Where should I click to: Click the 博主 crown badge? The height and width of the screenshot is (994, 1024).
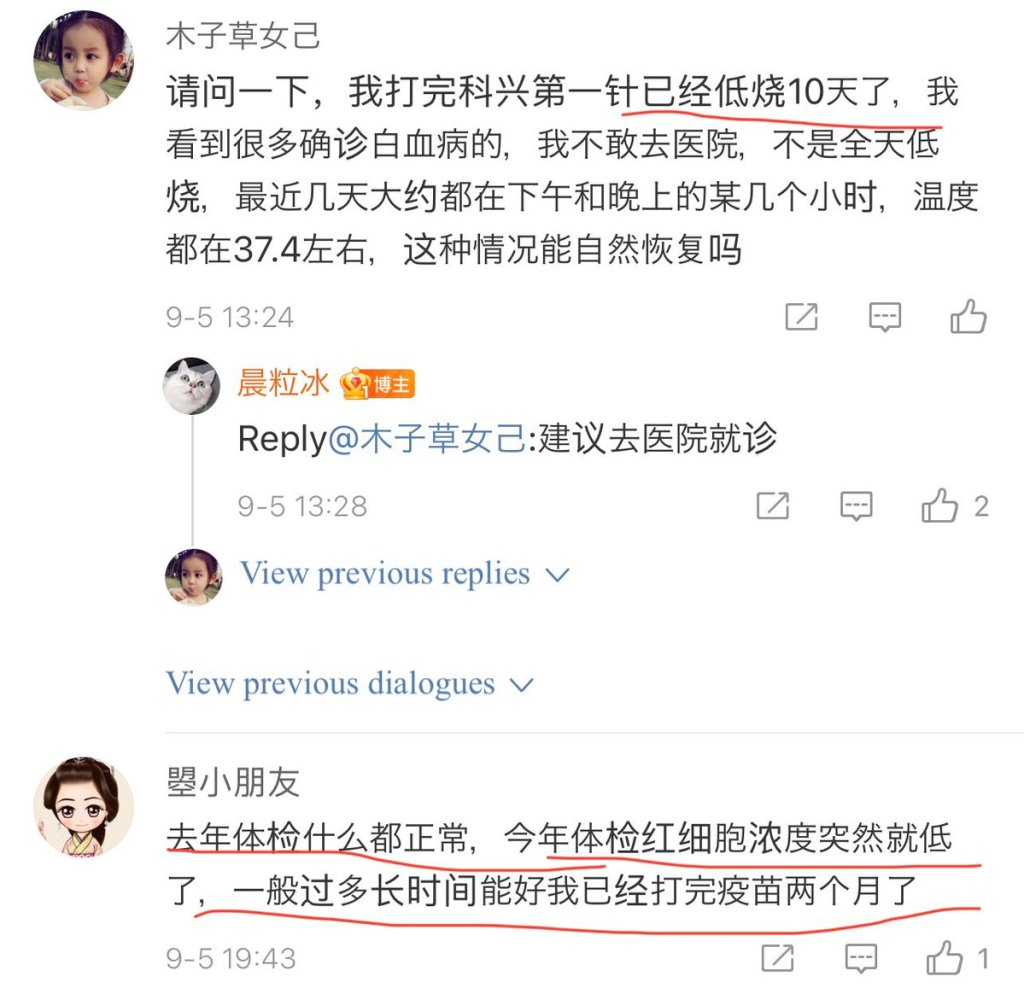coord(377,384)
